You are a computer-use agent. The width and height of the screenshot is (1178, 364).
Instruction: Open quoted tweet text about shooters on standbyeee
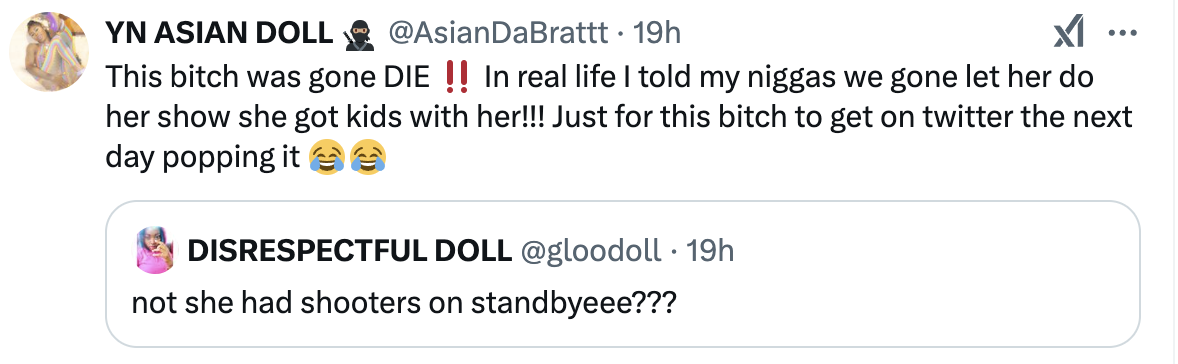(x=403, y=302)
